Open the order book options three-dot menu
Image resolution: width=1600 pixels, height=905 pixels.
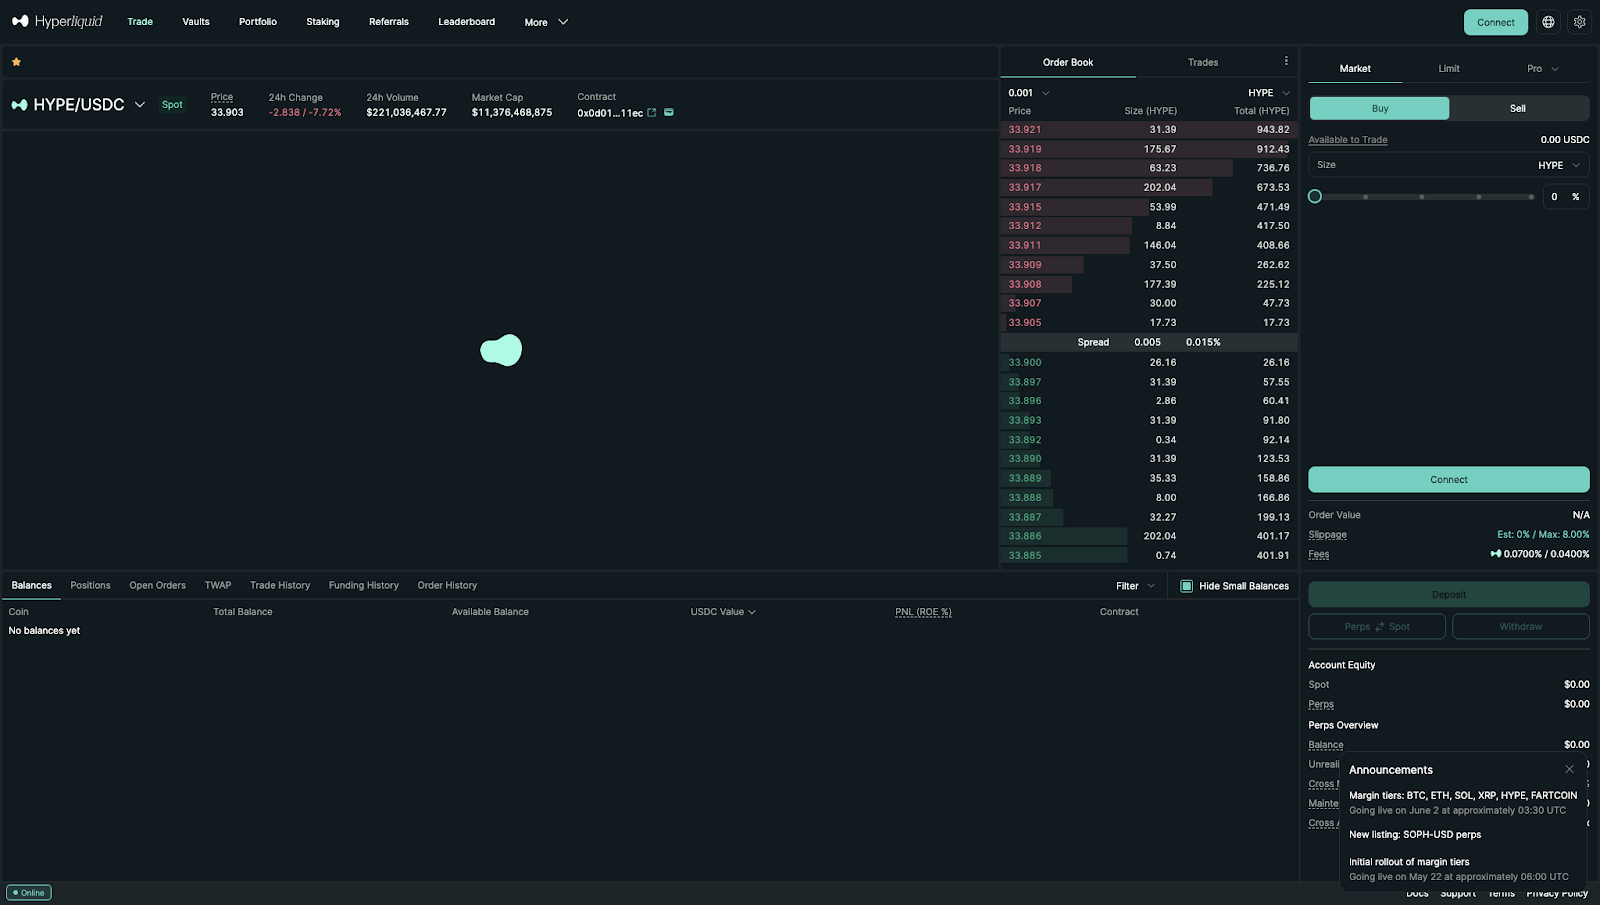point(1287,61)
